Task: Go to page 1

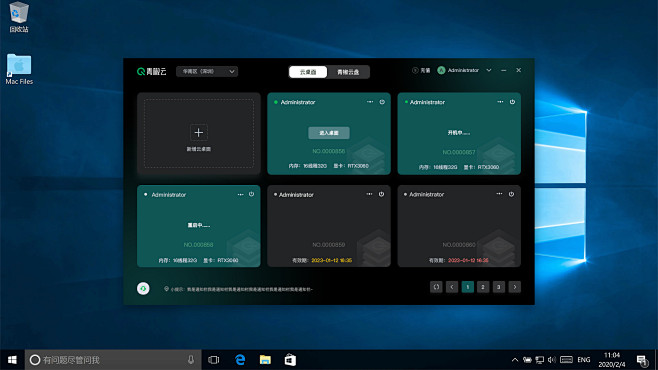Action: [x=467, y=287]
